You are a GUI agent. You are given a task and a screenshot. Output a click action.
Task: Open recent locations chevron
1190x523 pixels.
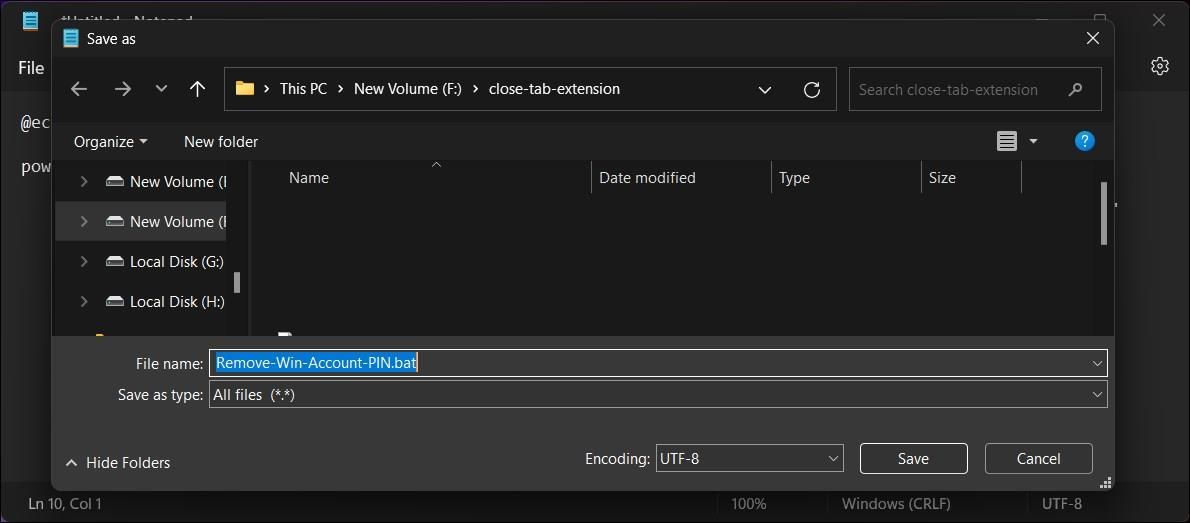tap(161, 89)
